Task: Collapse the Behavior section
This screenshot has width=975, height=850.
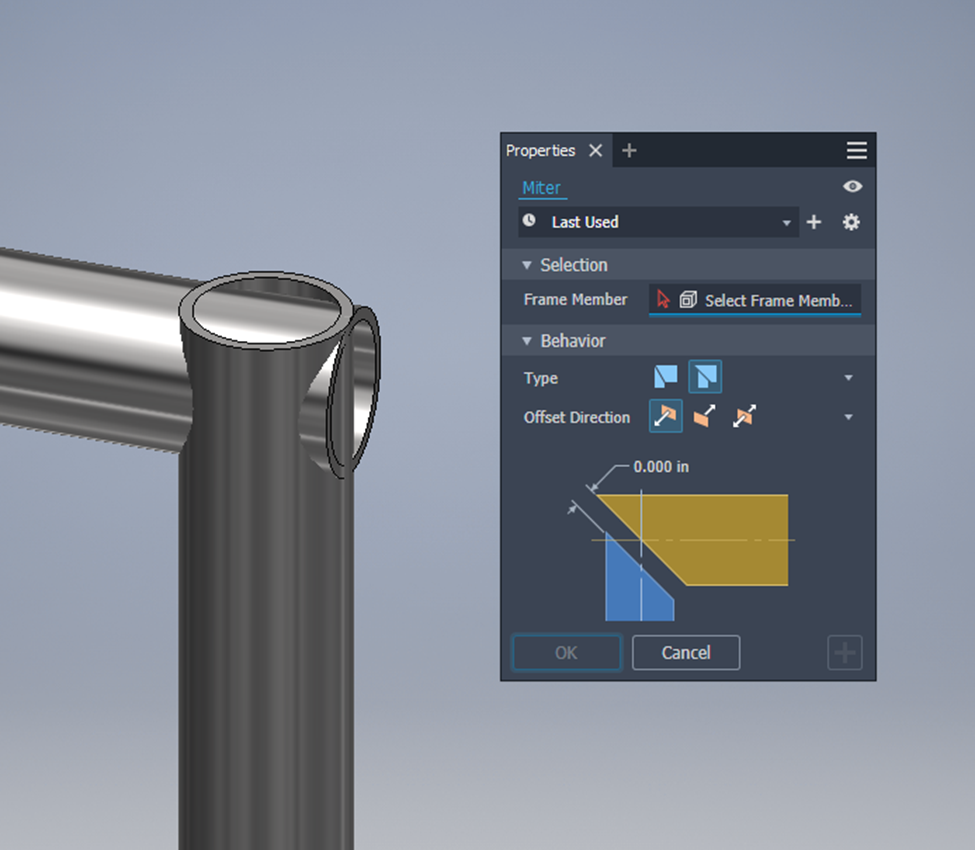Action: pos(527,341)
